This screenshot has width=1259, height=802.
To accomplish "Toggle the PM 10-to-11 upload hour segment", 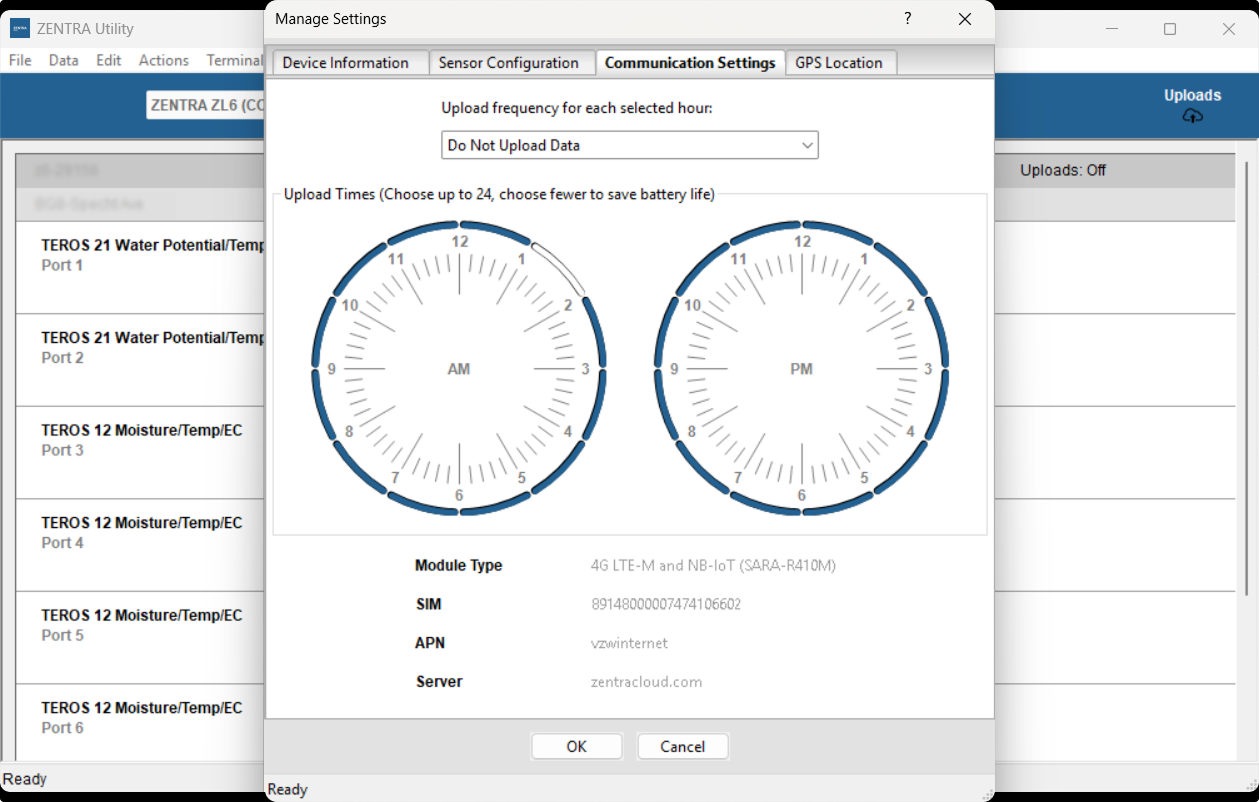I will click(704, 268).
